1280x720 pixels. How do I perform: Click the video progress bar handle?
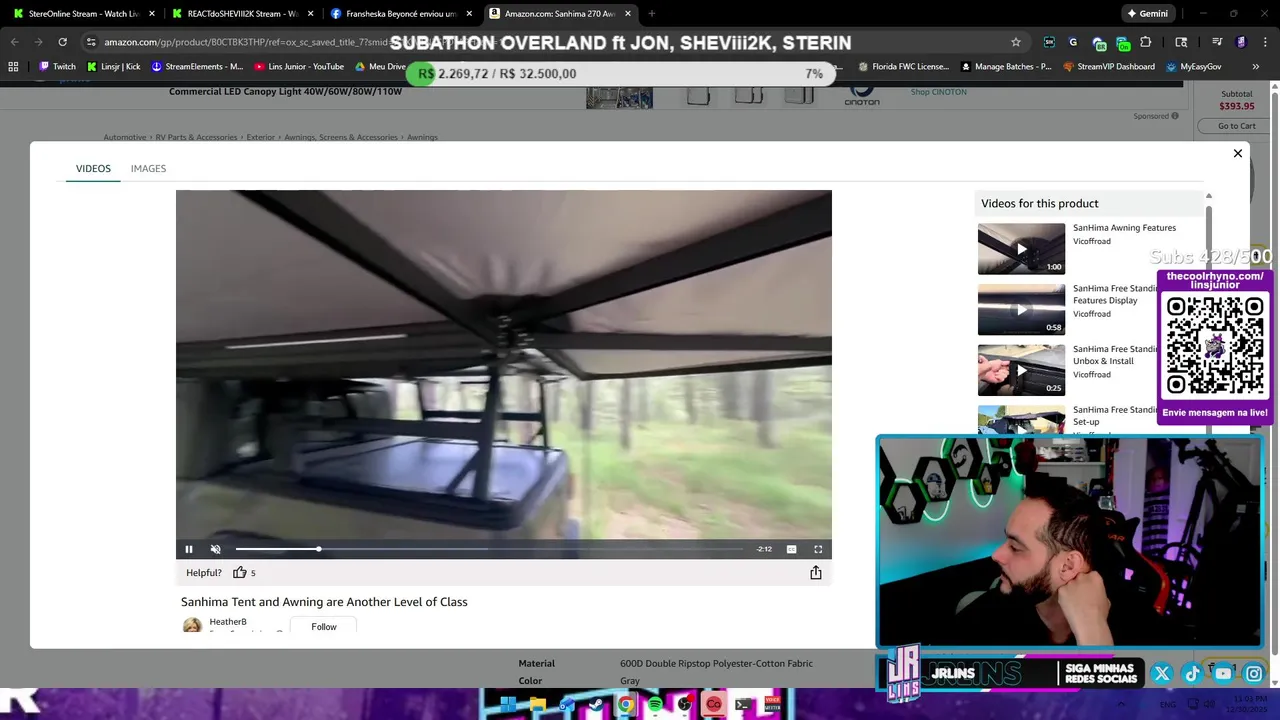coord(318,549)
